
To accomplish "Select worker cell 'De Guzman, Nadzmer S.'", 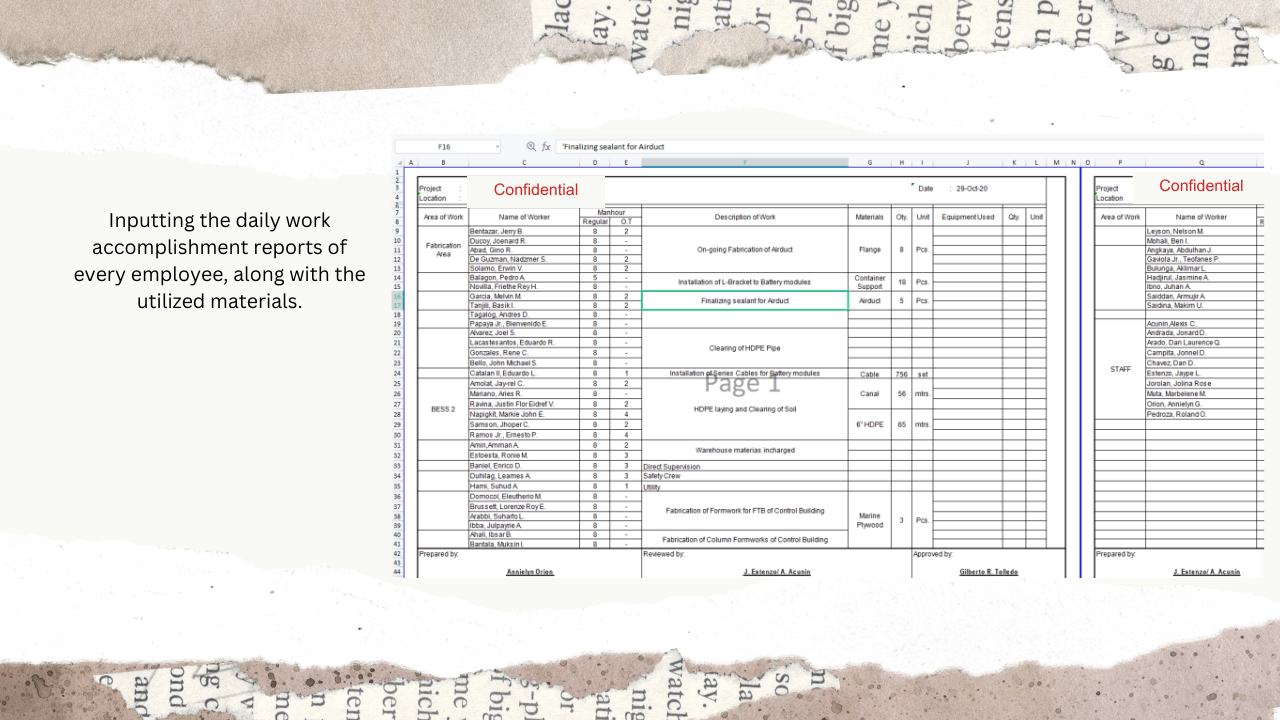I will [x=524, y=259].
